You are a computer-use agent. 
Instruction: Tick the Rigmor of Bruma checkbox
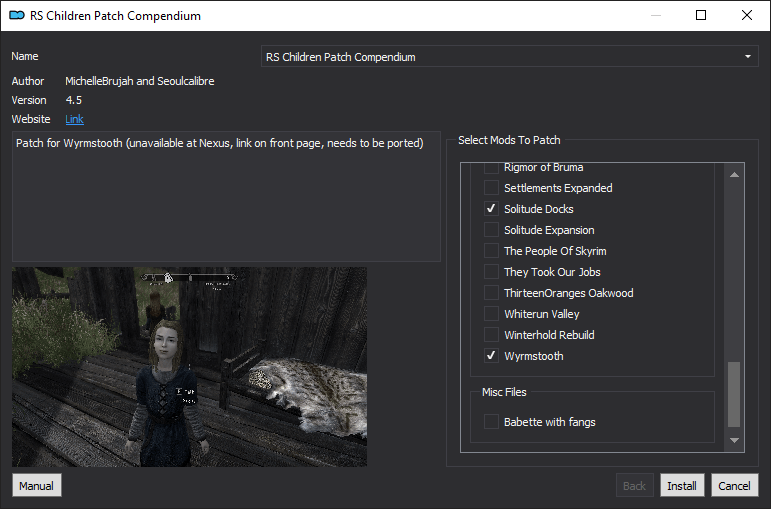point(491,168)
